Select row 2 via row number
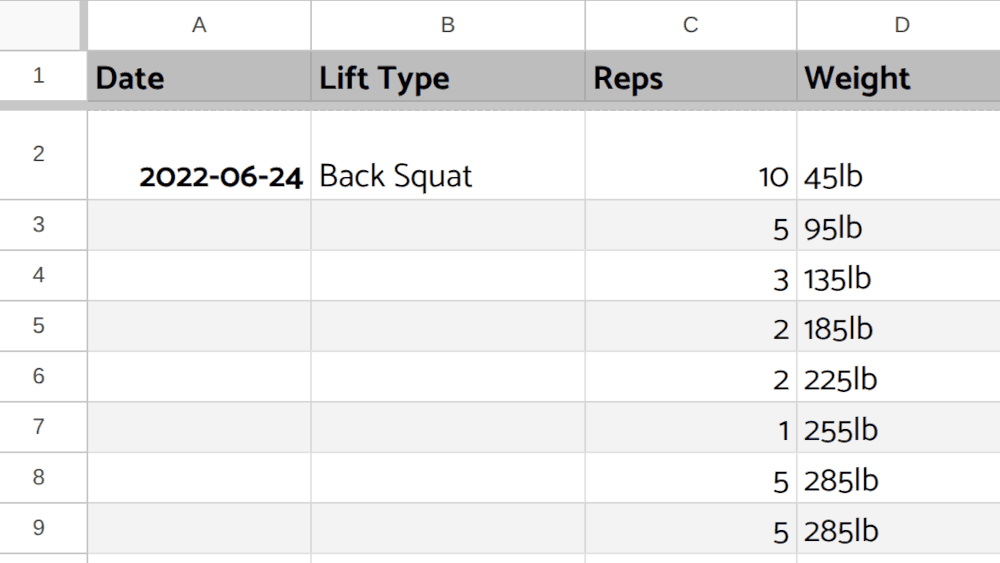Viewport: 1000px width, 563px height. [x=39, y=154]
